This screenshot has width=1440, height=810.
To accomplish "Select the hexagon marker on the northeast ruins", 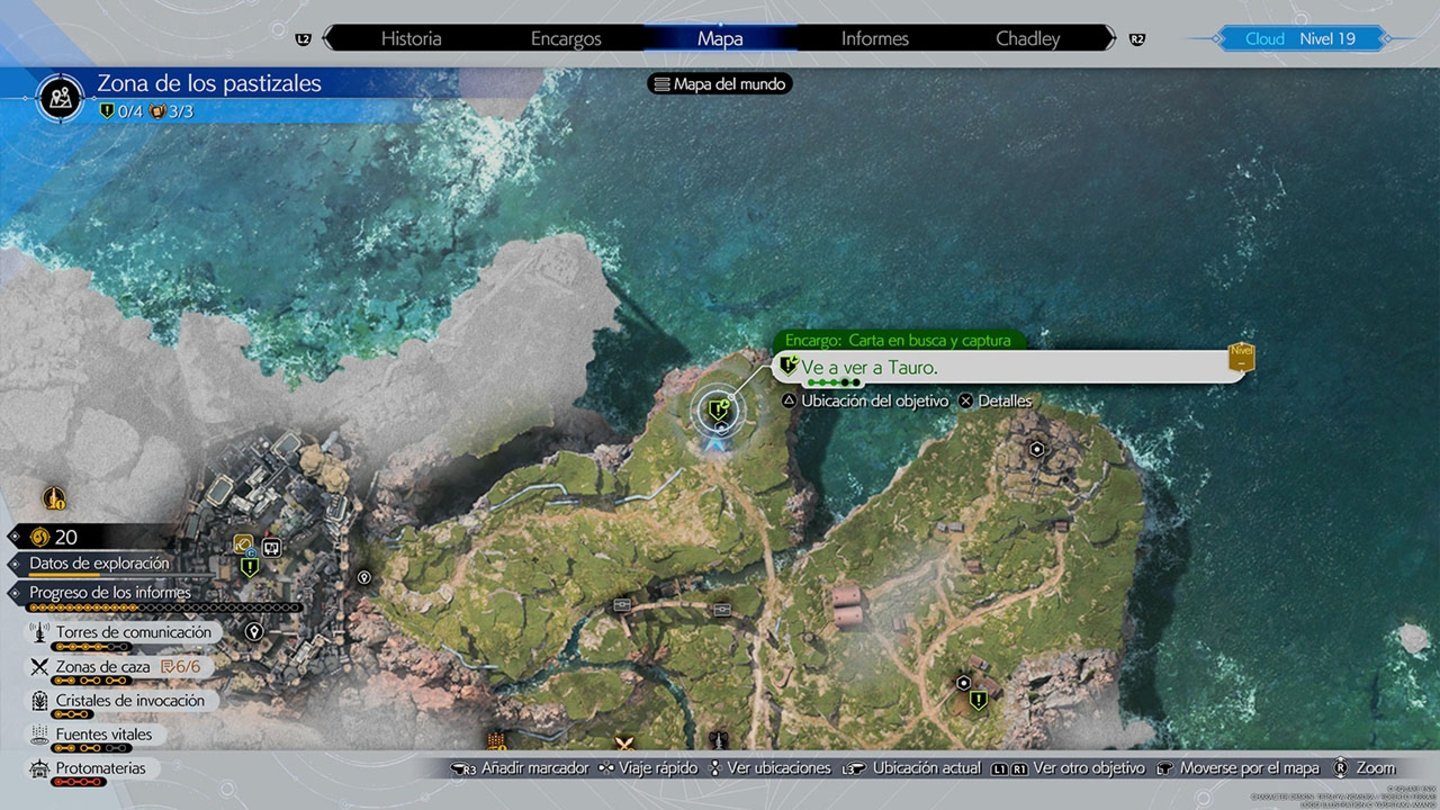I will coord(1038,449).
